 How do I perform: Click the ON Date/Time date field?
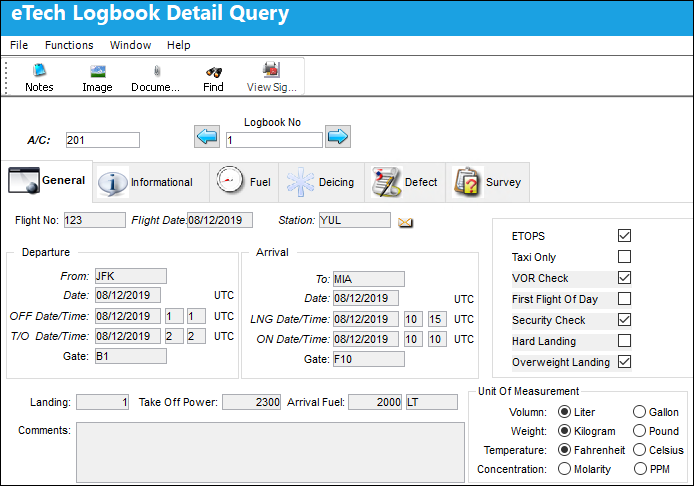point(366,339)
